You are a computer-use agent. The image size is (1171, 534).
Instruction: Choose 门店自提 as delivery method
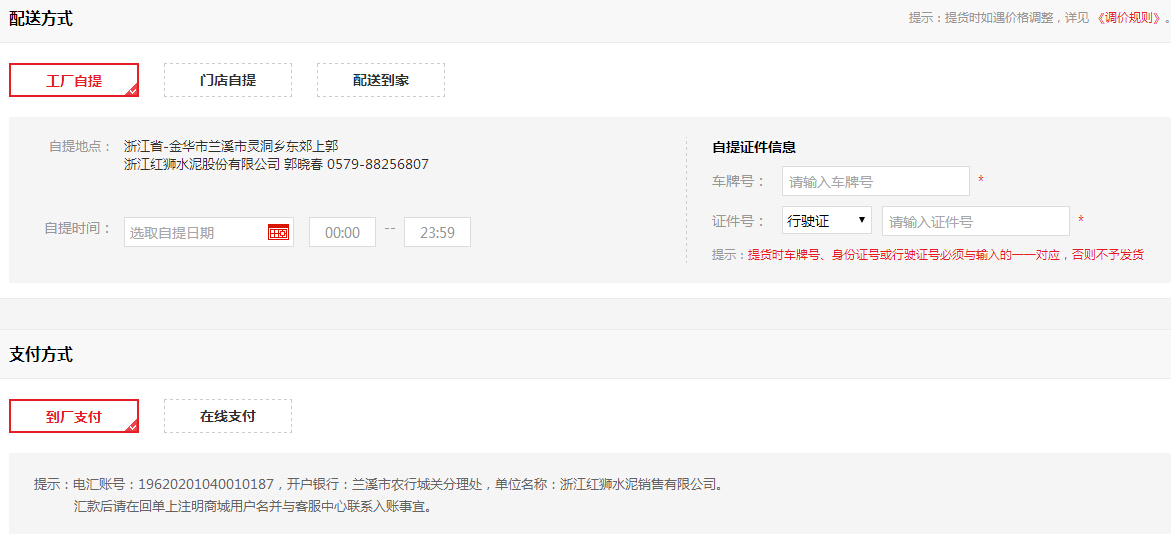click(x=228, y=80)
